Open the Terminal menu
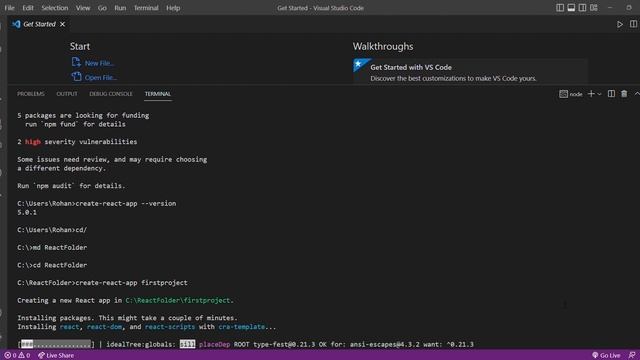 (x=146, y=8)
